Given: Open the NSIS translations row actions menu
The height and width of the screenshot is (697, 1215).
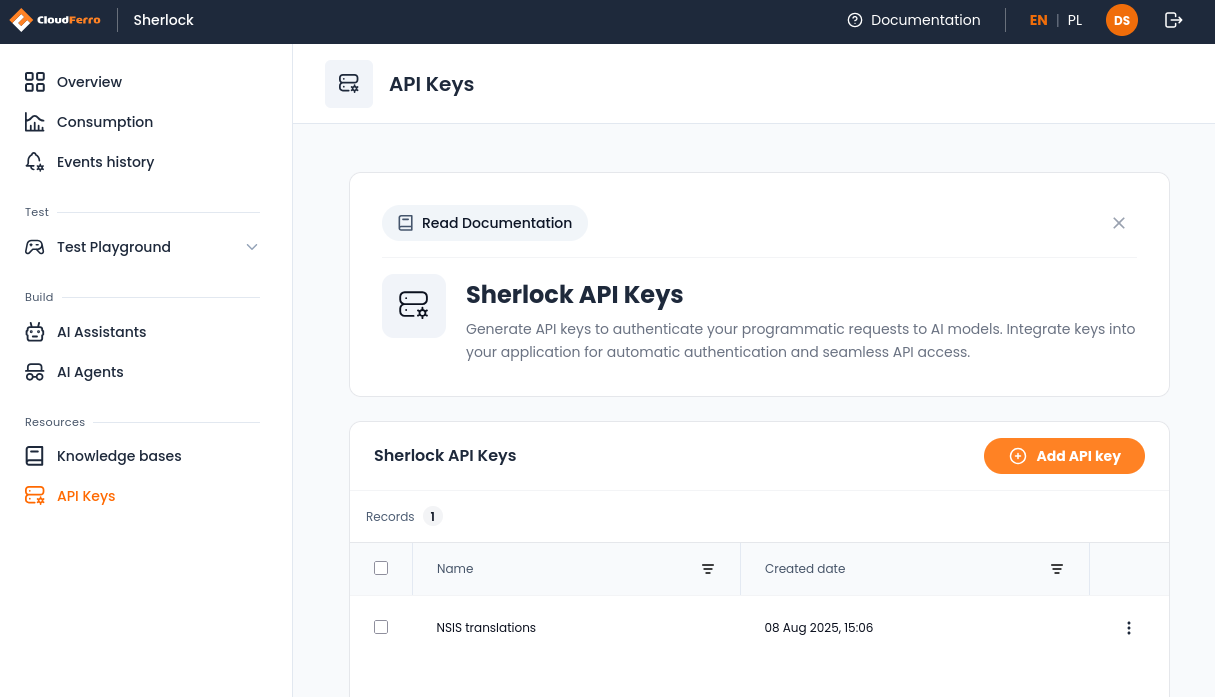Looking at the screenshot, I should [x=1129, y=628].
